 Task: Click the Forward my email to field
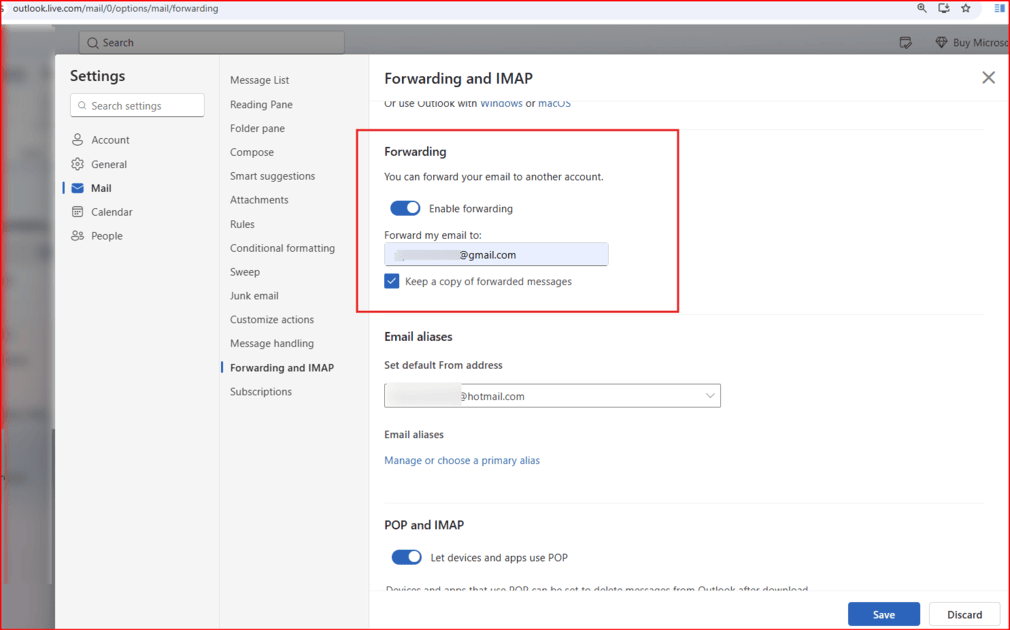[x=496, y=254]
